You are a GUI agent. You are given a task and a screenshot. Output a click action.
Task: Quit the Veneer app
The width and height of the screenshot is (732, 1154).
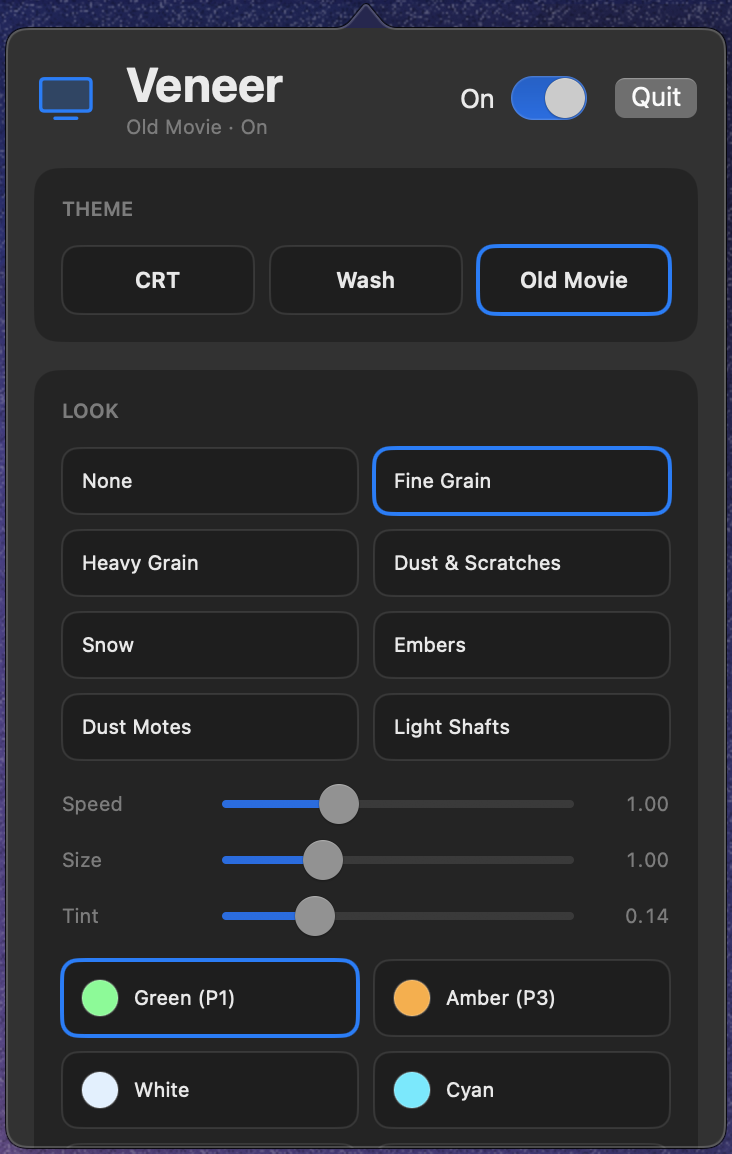655,98
